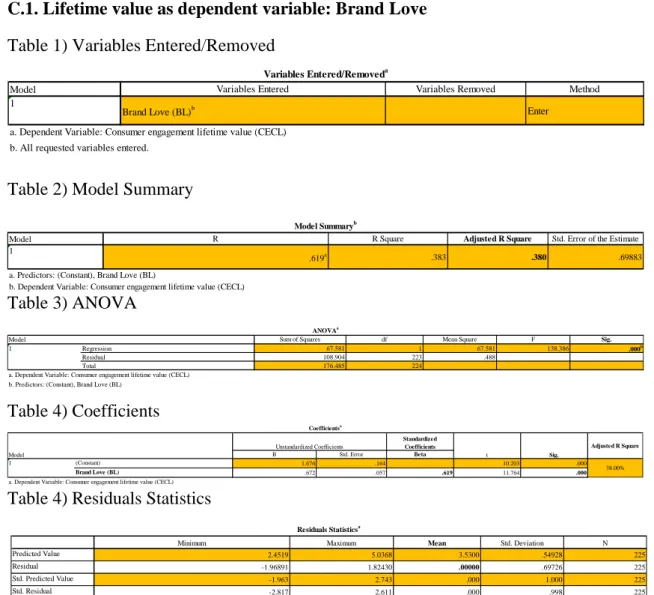Click the 'Std. Residual' row label
The width and height of the screenshot is (654, 595).
point(32,591)
